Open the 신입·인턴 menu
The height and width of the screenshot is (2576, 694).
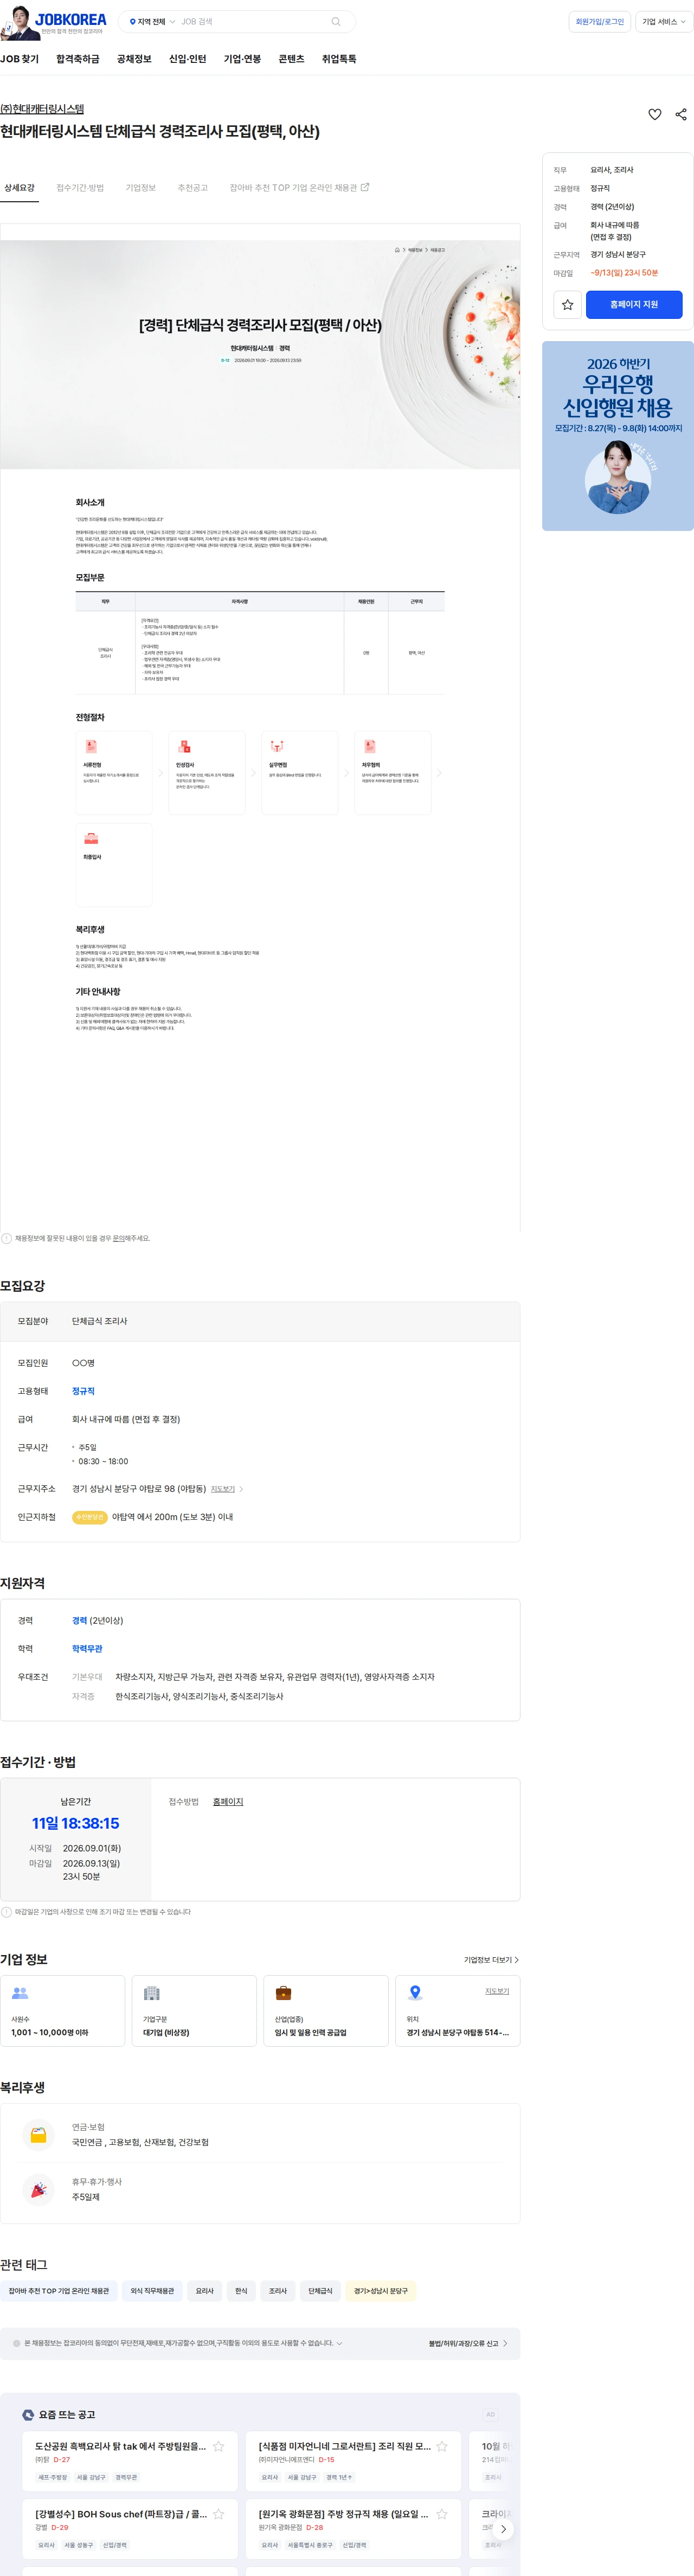click(187, 59)
